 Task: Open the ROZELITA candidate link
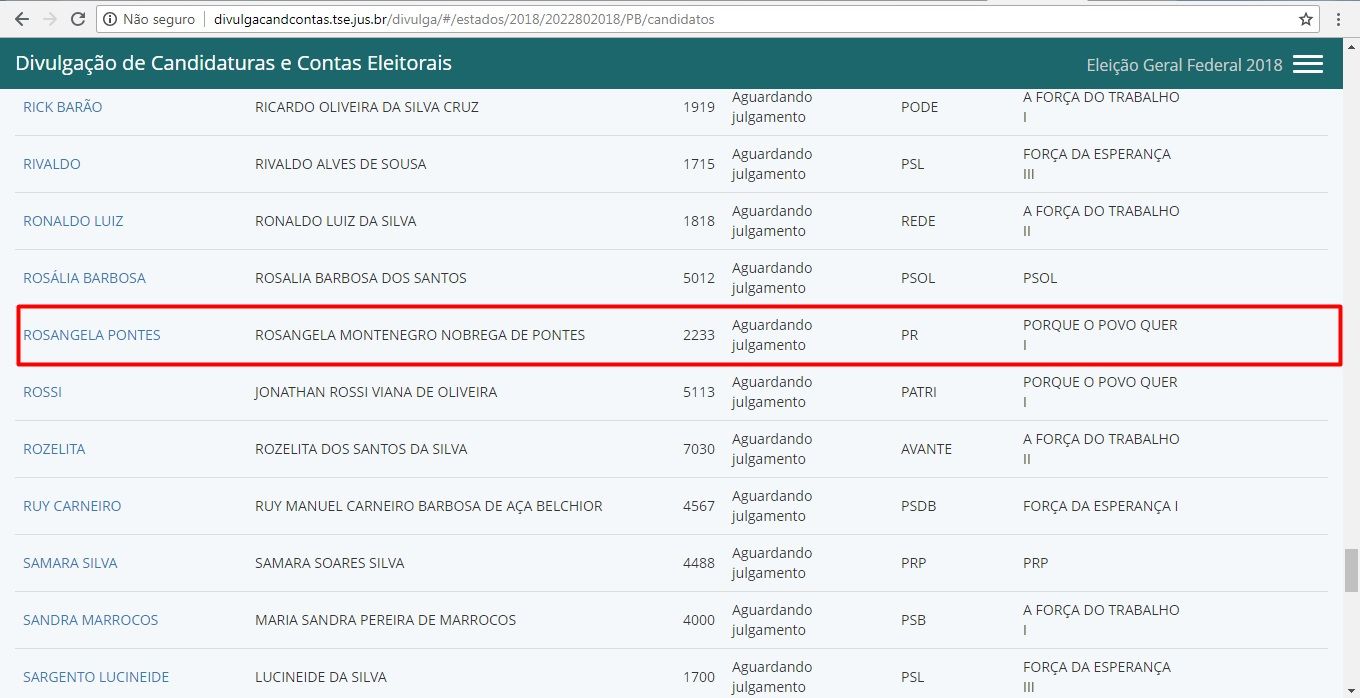[x=54, y=449]
